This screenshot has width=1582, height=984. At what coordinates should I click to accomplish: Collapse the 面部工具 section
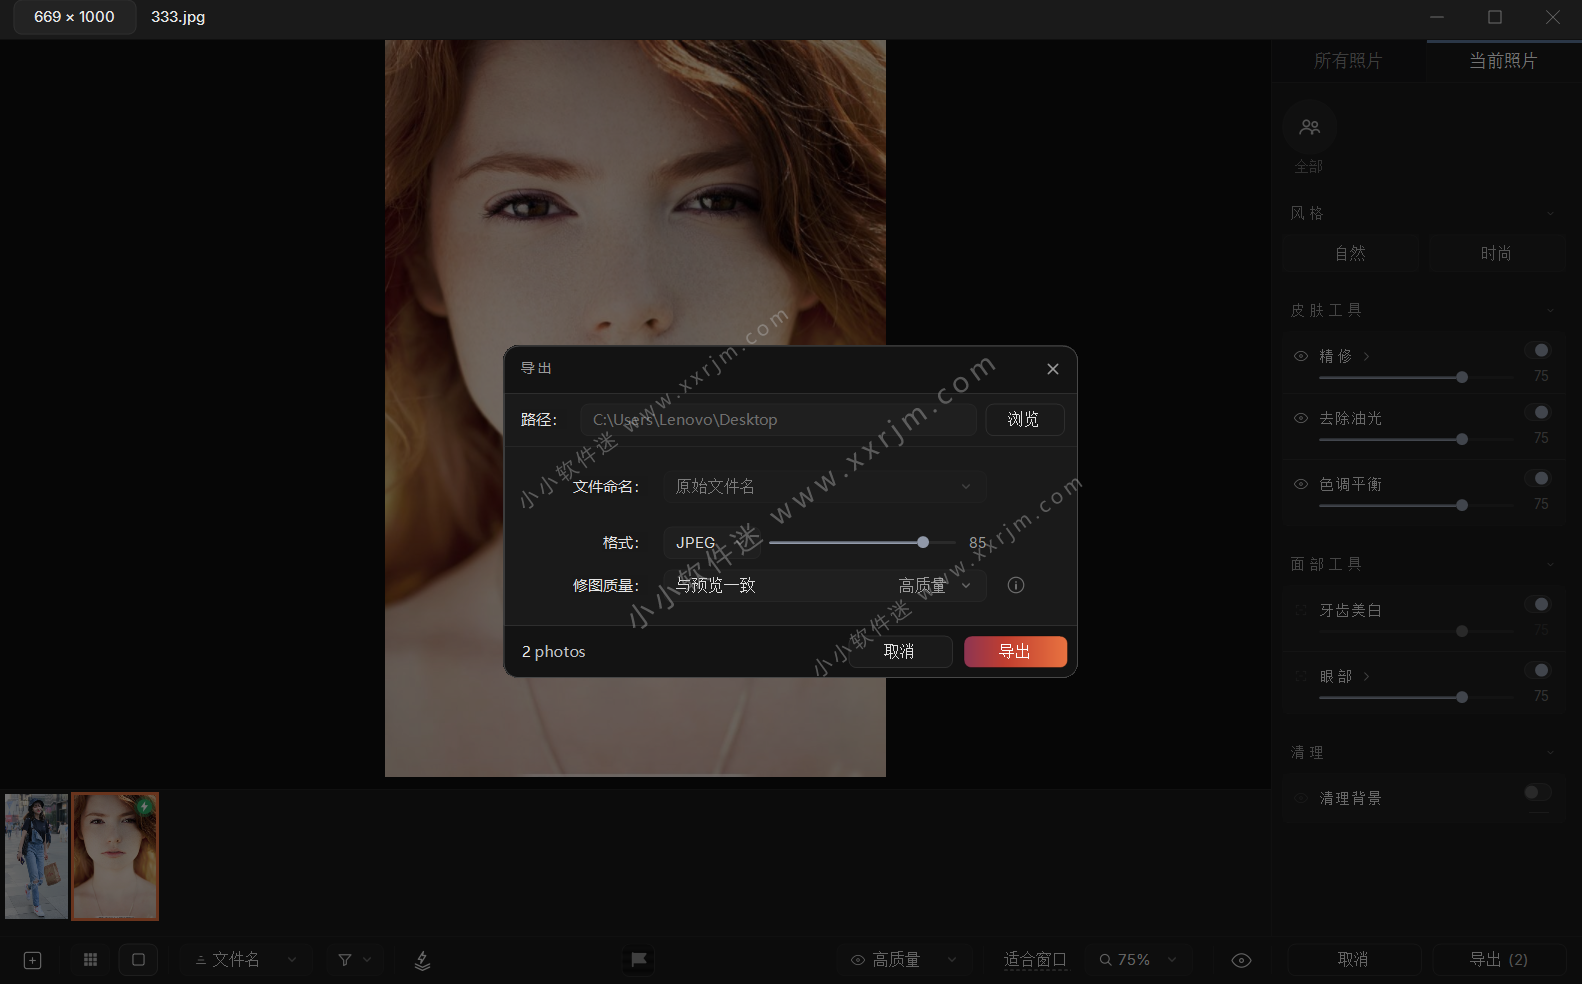pos(1550,564)
